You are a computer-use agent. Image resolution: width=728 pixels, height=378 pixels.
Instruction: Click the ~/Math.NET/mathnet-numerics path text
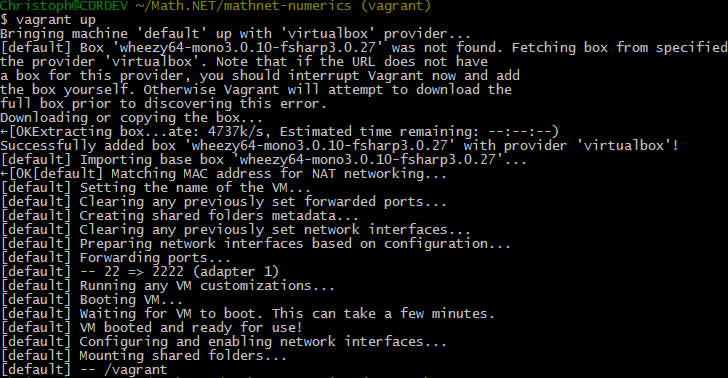coord(243,6)
